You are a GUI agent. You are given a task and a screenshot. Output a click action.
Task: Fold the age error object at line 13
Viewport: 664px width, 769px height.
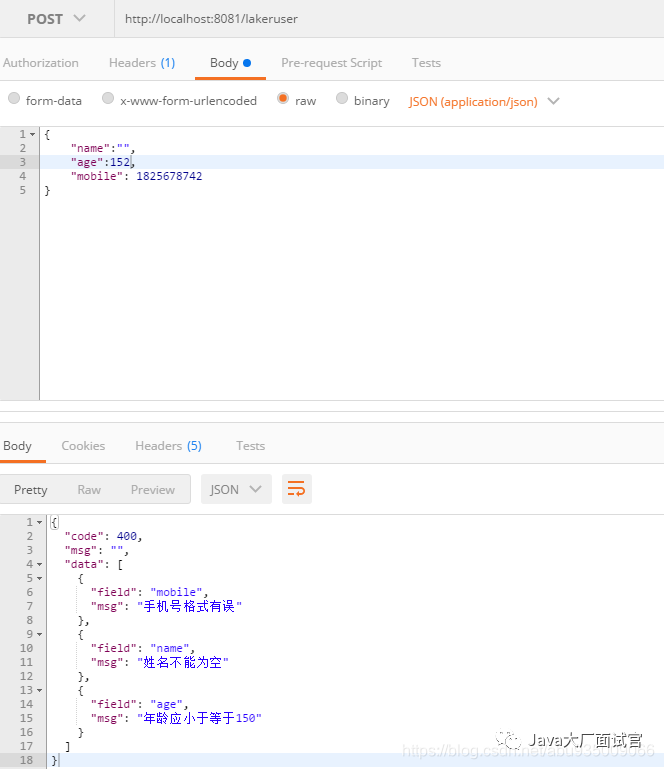tap(40, 691)
